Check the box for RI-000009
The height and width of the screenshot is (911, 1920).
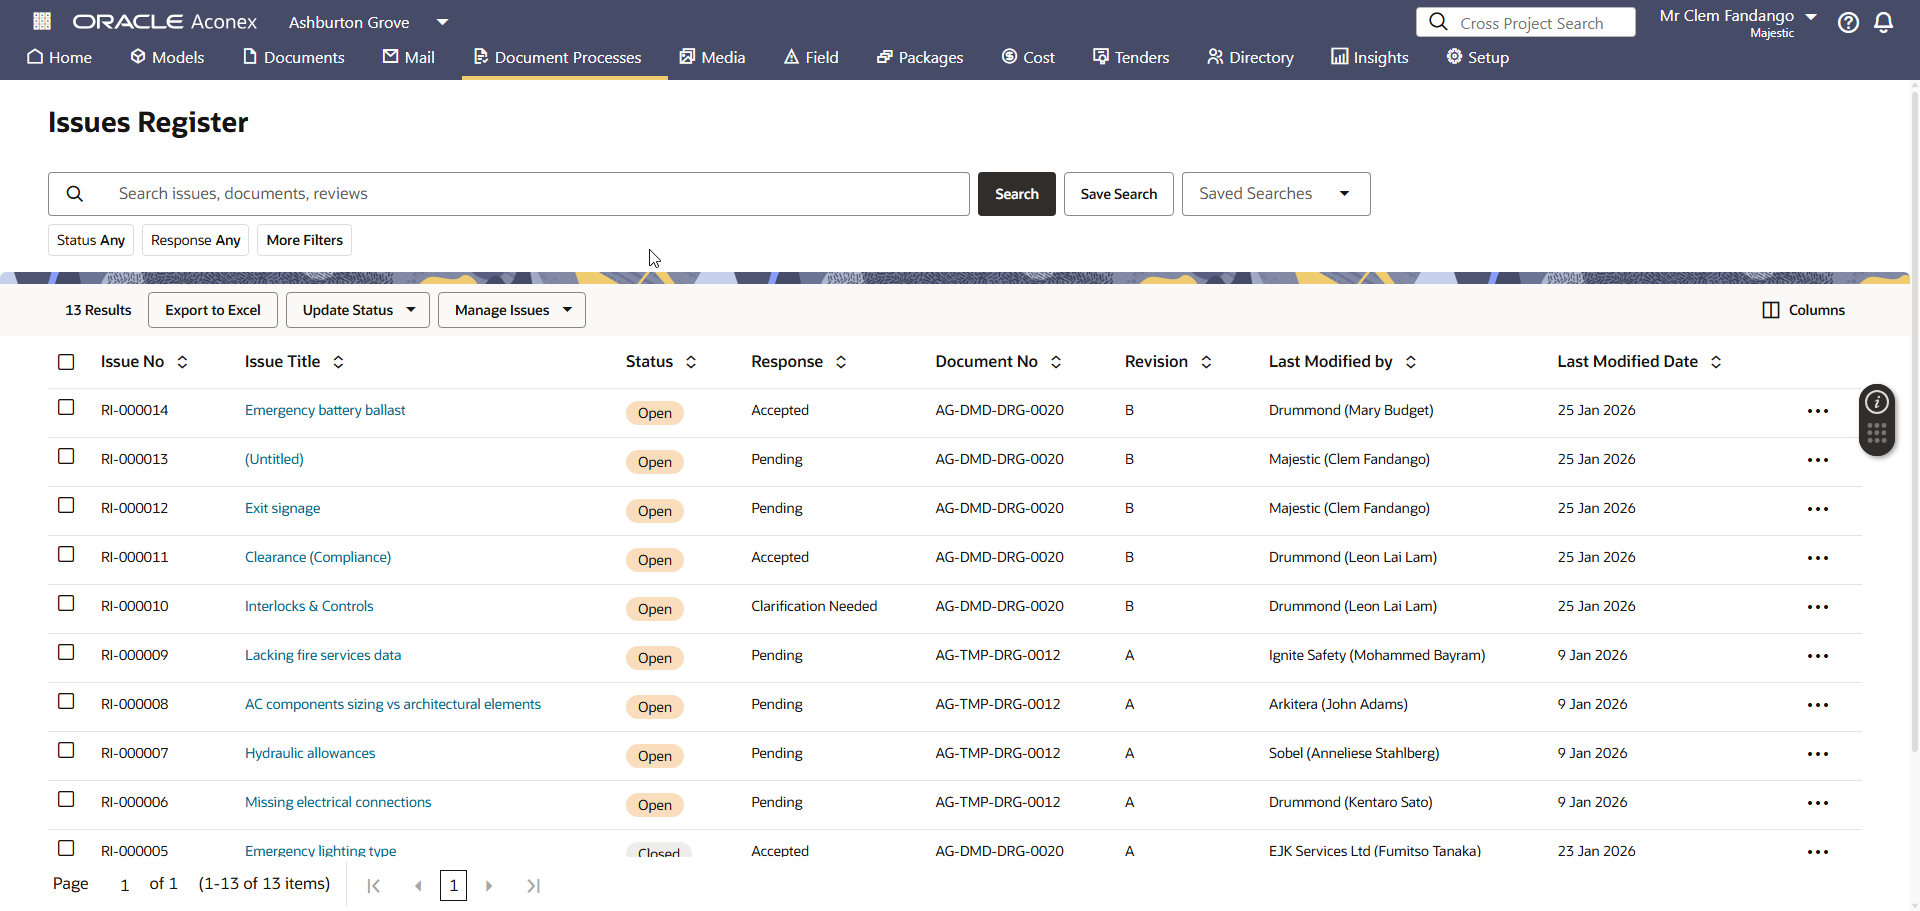(x=66, y=653)
